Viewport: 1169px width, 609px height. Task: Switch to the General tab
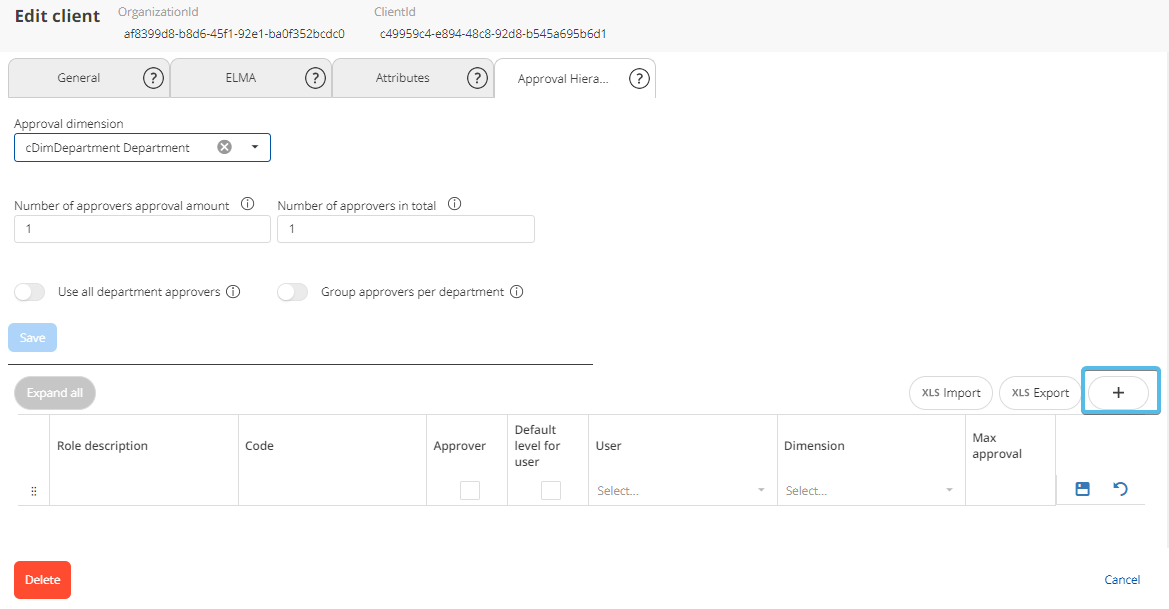(78, 78)
